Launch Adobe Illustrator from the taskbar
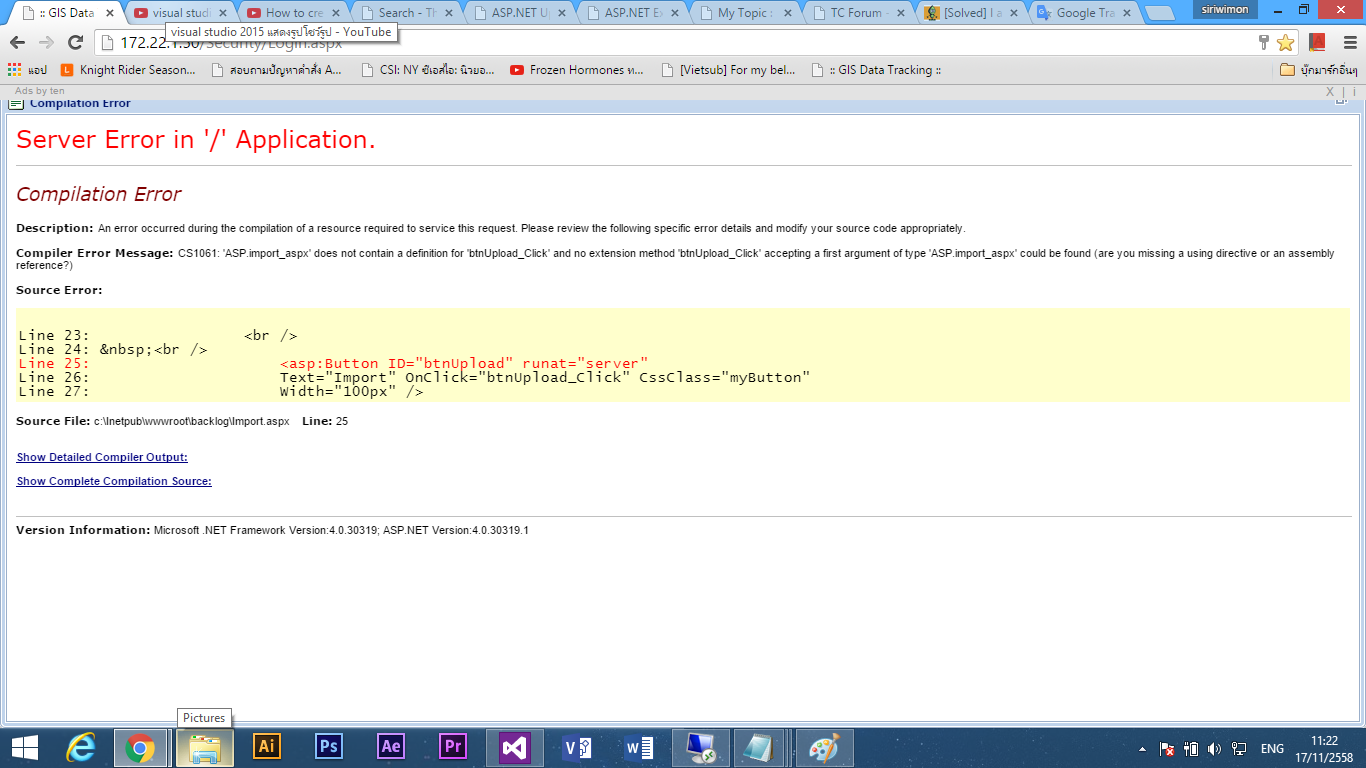This screenshot has width=1366, height=768. coord(266,747)
